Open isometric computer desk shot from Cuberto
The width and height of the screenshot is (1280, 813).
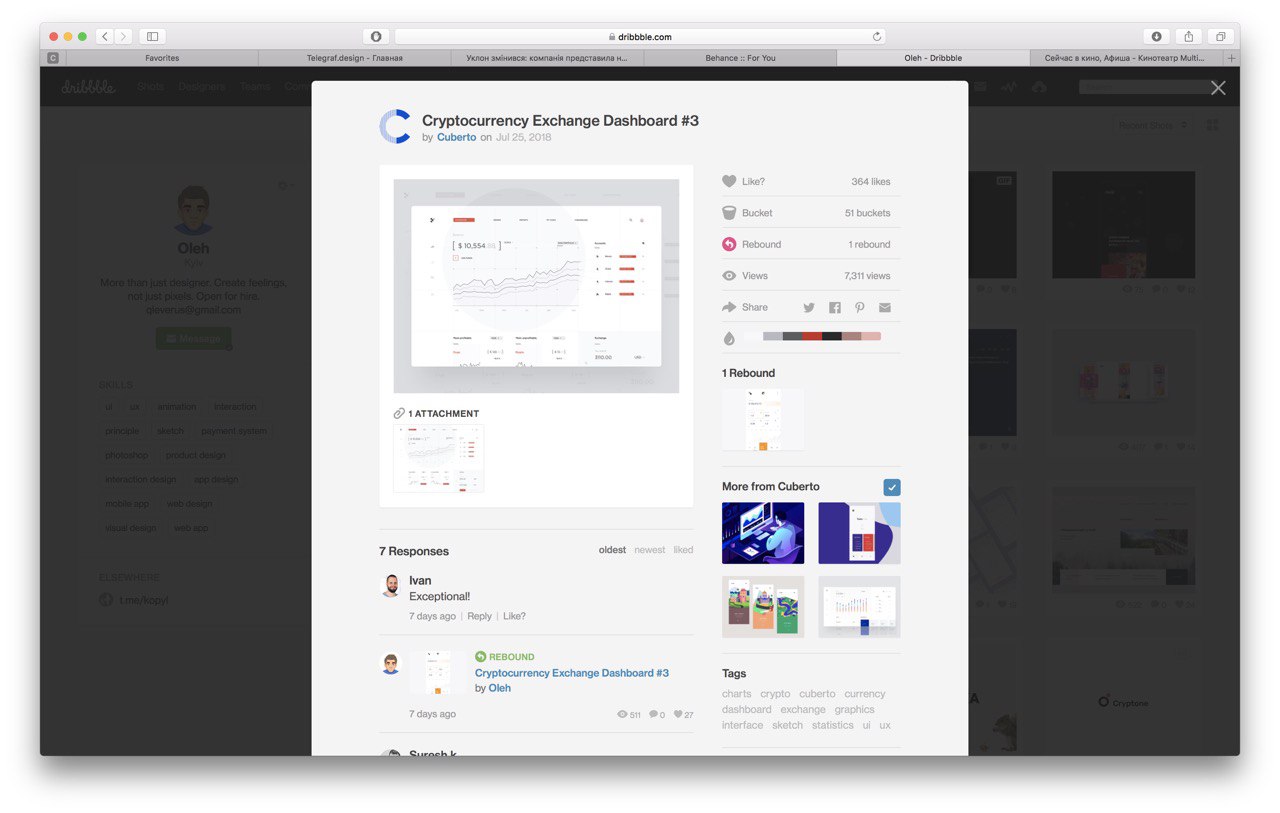(763, 533)
